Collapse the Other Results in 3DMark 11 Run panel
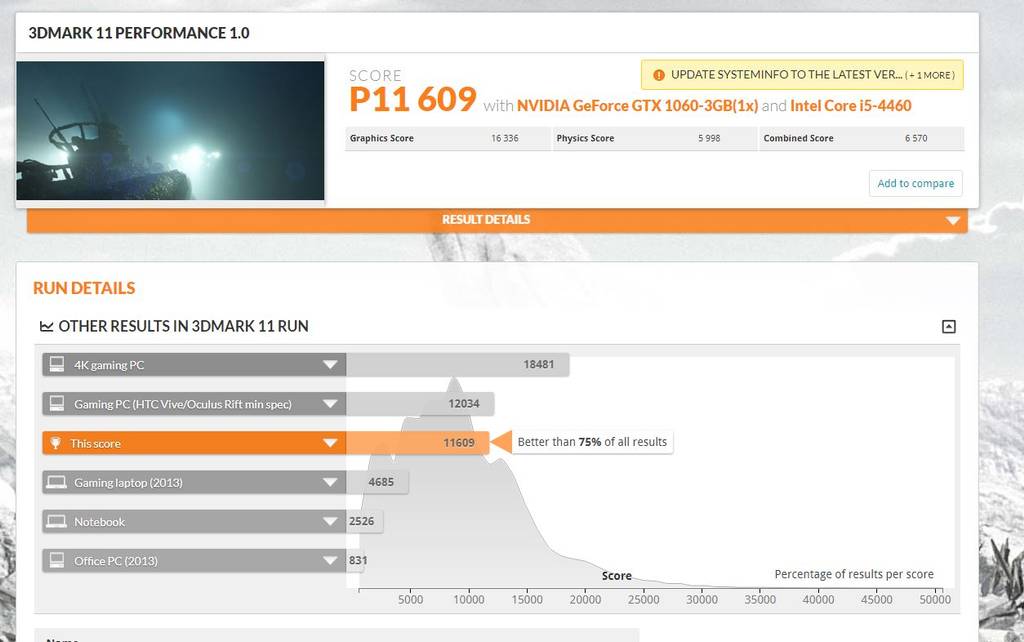 949,327
